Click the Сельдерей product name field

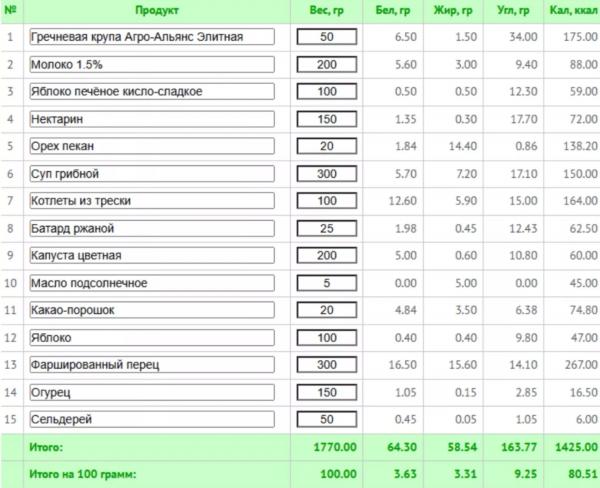tap(152, 419)
